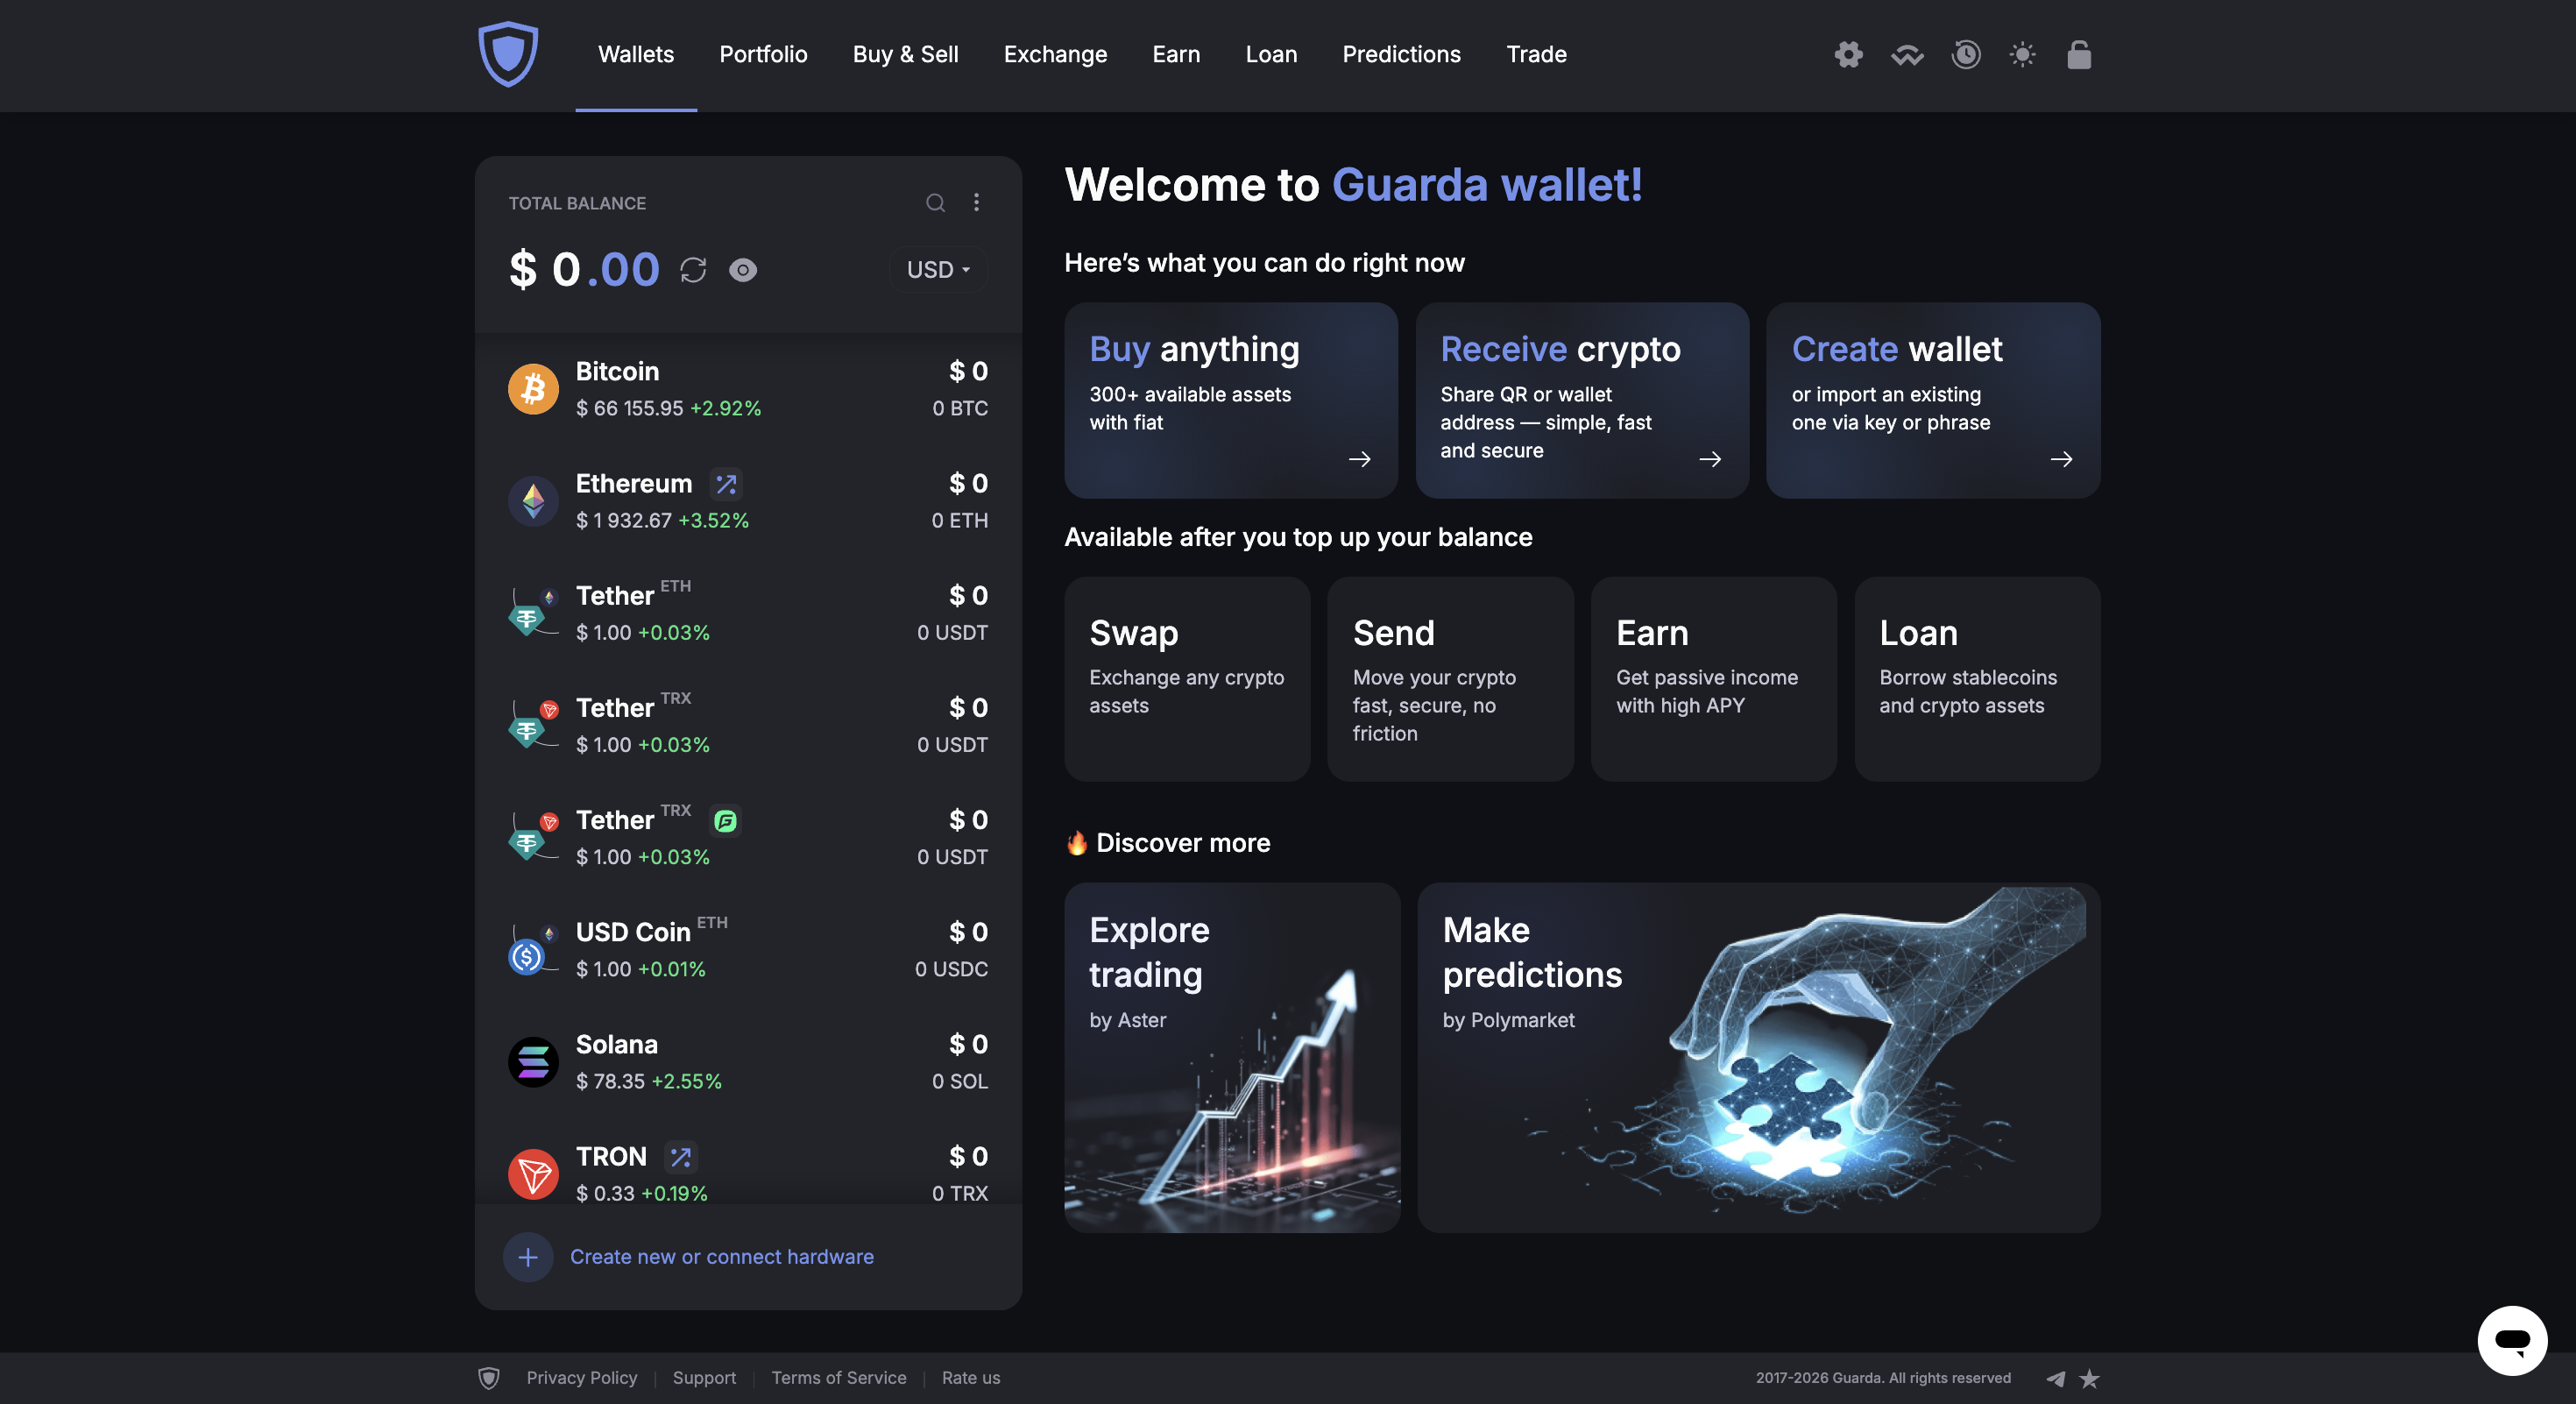Click the star icon in footer
The width and height of the screenshot is (2576, 1404).
tap(2089, 1379)
